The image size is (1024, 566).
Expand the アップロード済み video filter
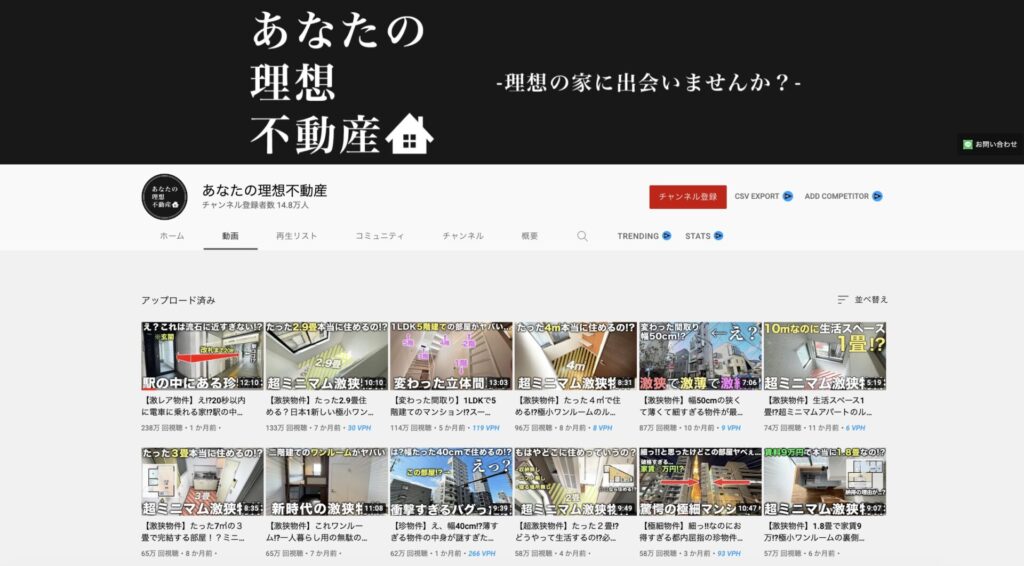(178, 300)
